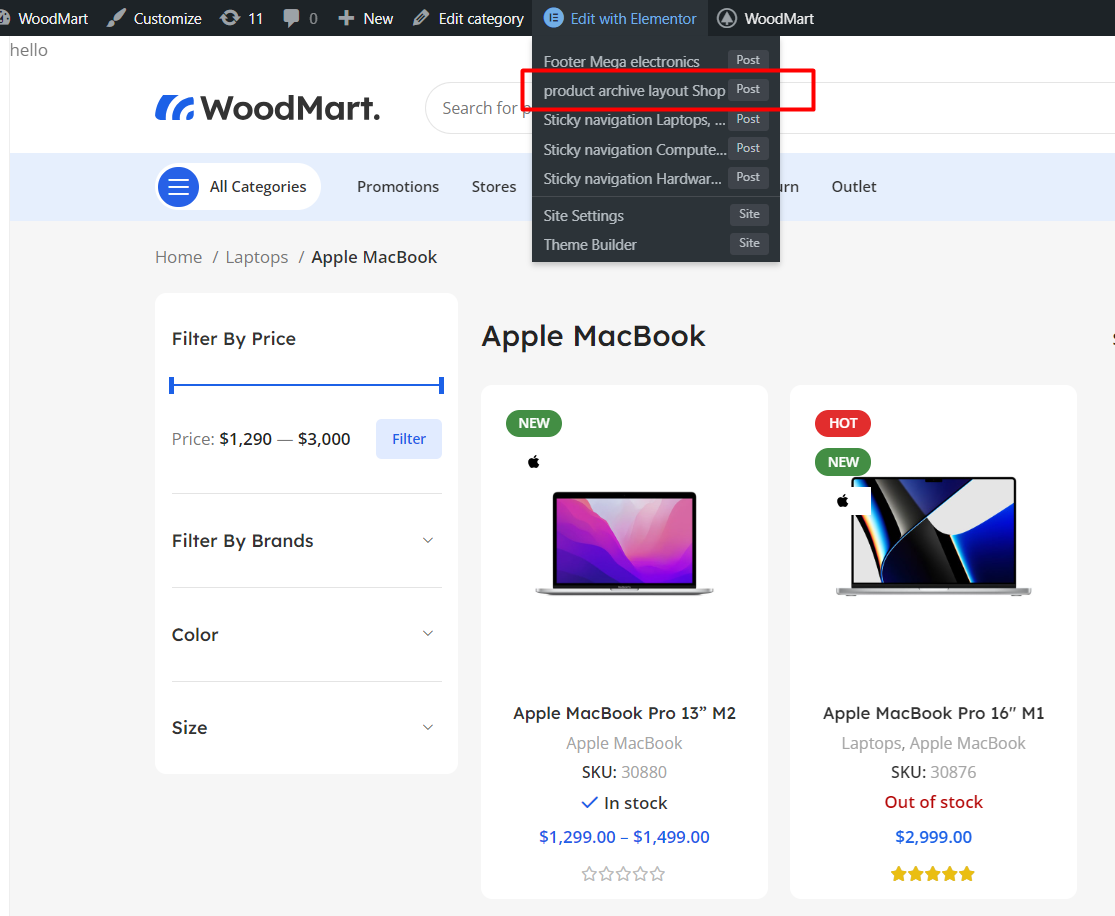Open Footer Mega electronics in Elementor menu
Image resolution: width=1115 pixels, height=916 pixels.
[x=656, y=61]
